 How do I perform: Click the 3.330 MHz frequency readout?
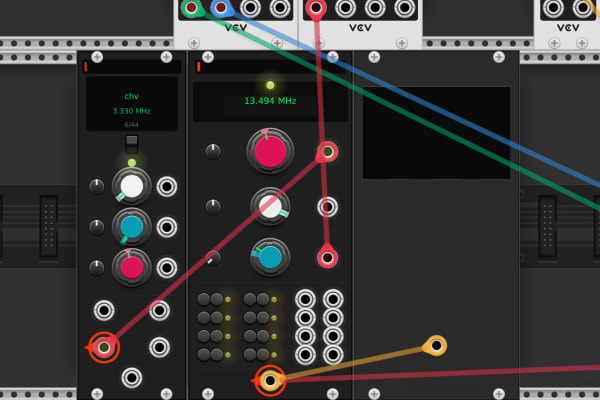pos(131,111)
